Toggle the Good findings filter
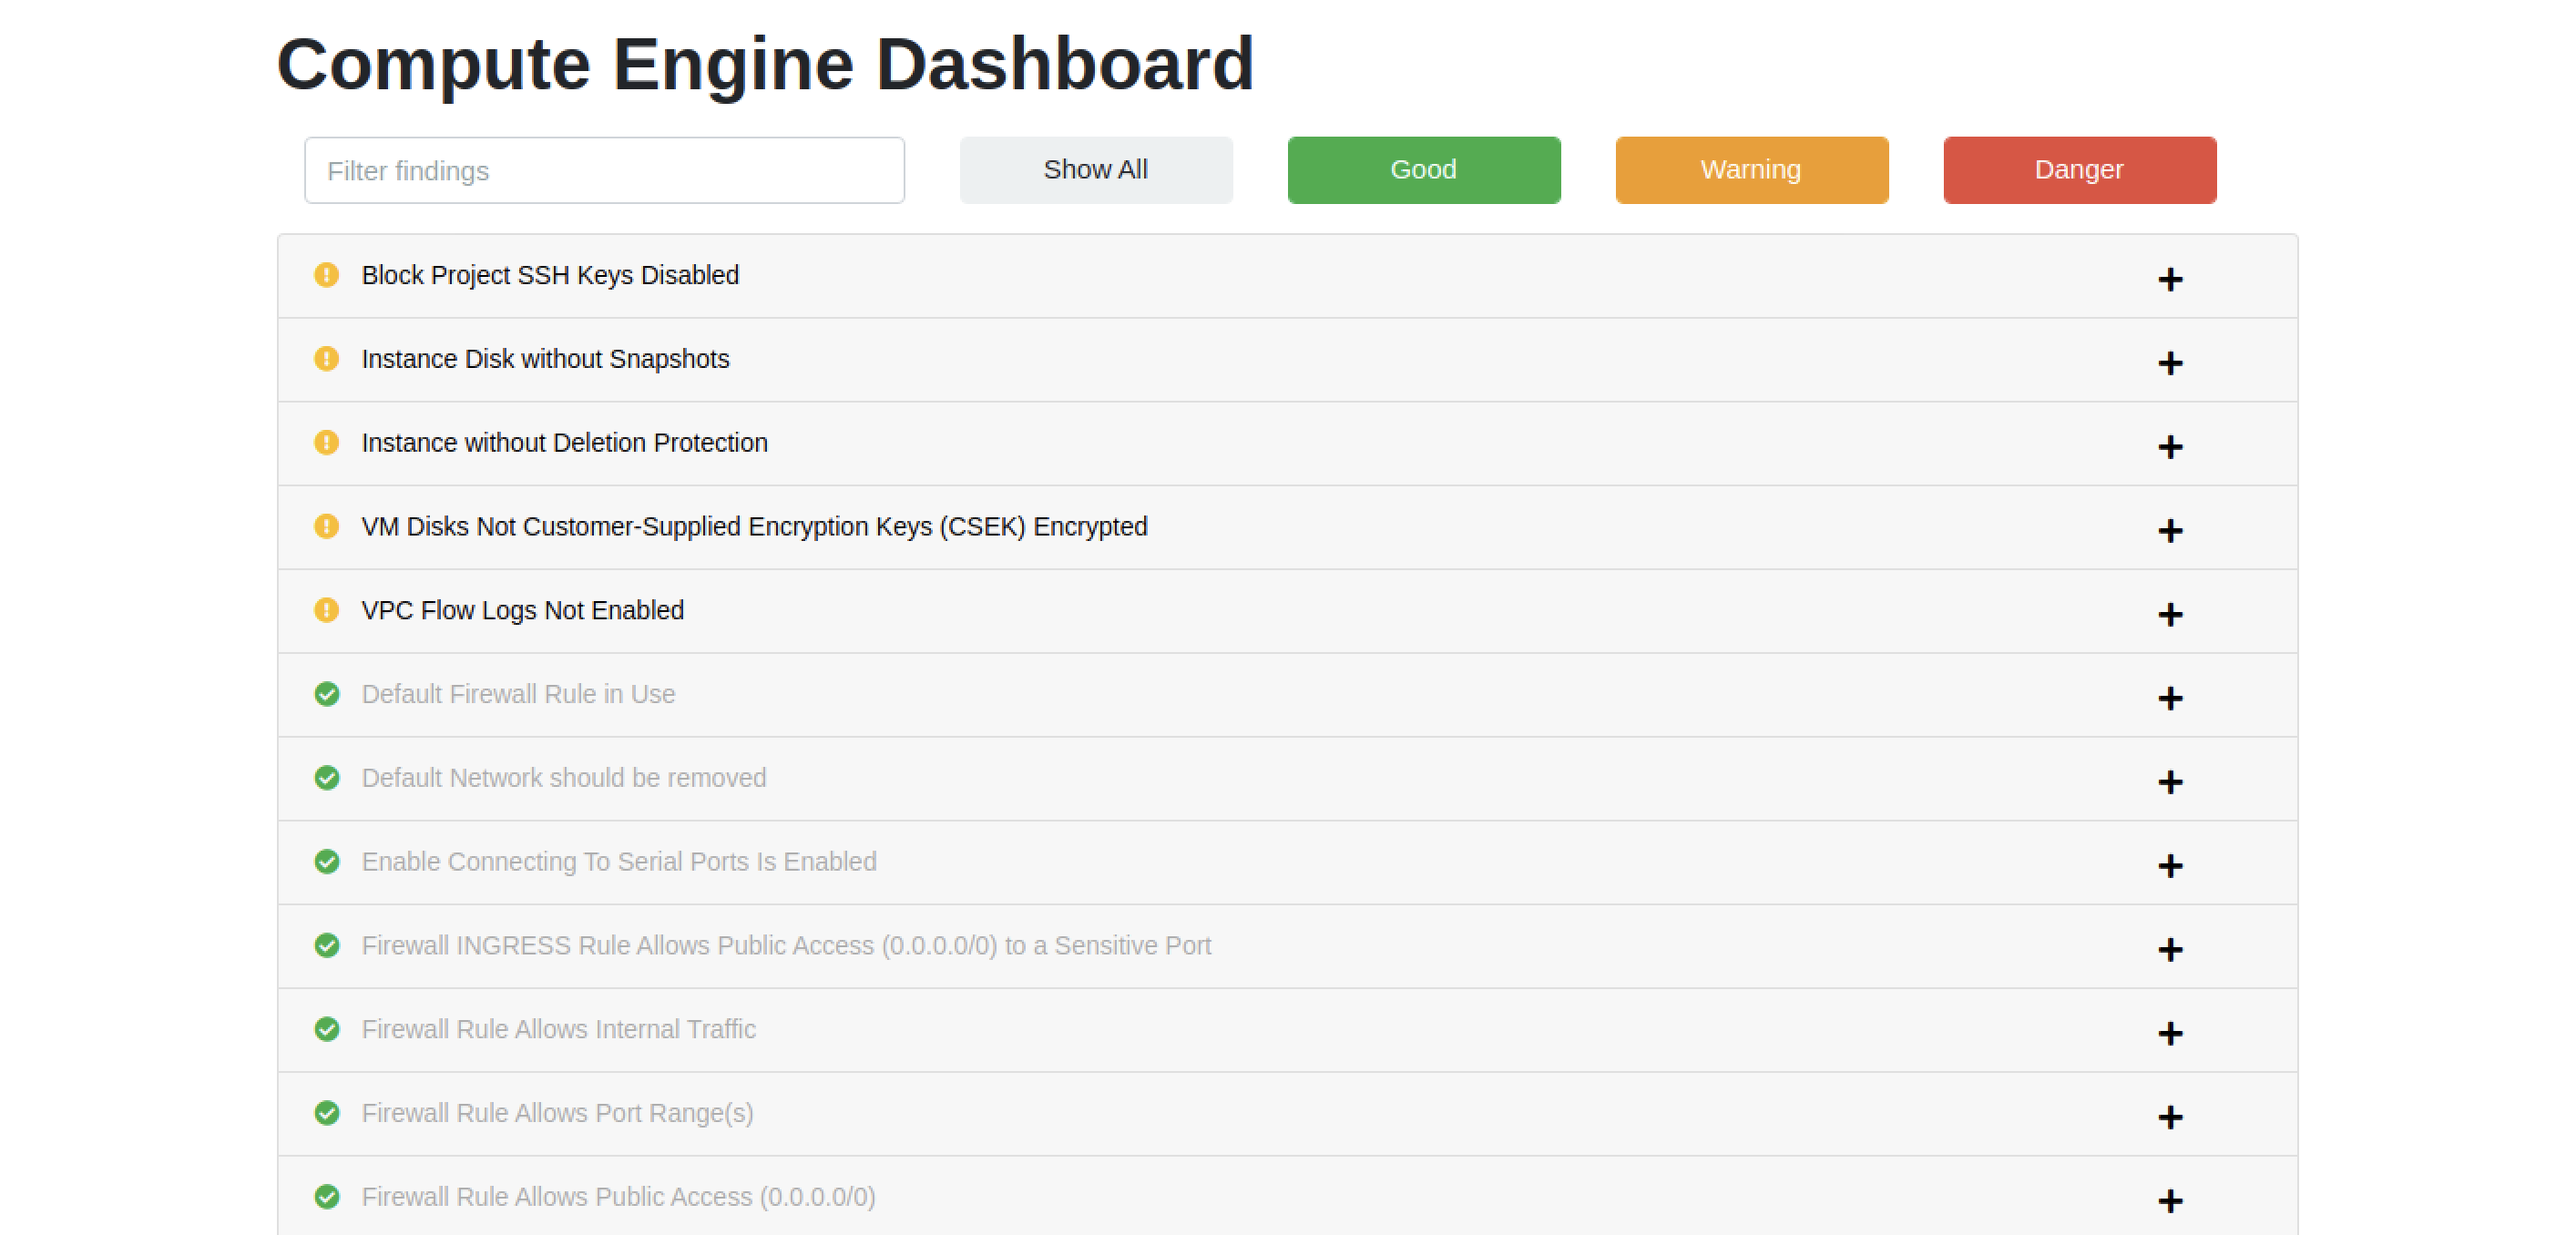Viewport: 2576px width, 1235px height. coord(1423,169)
